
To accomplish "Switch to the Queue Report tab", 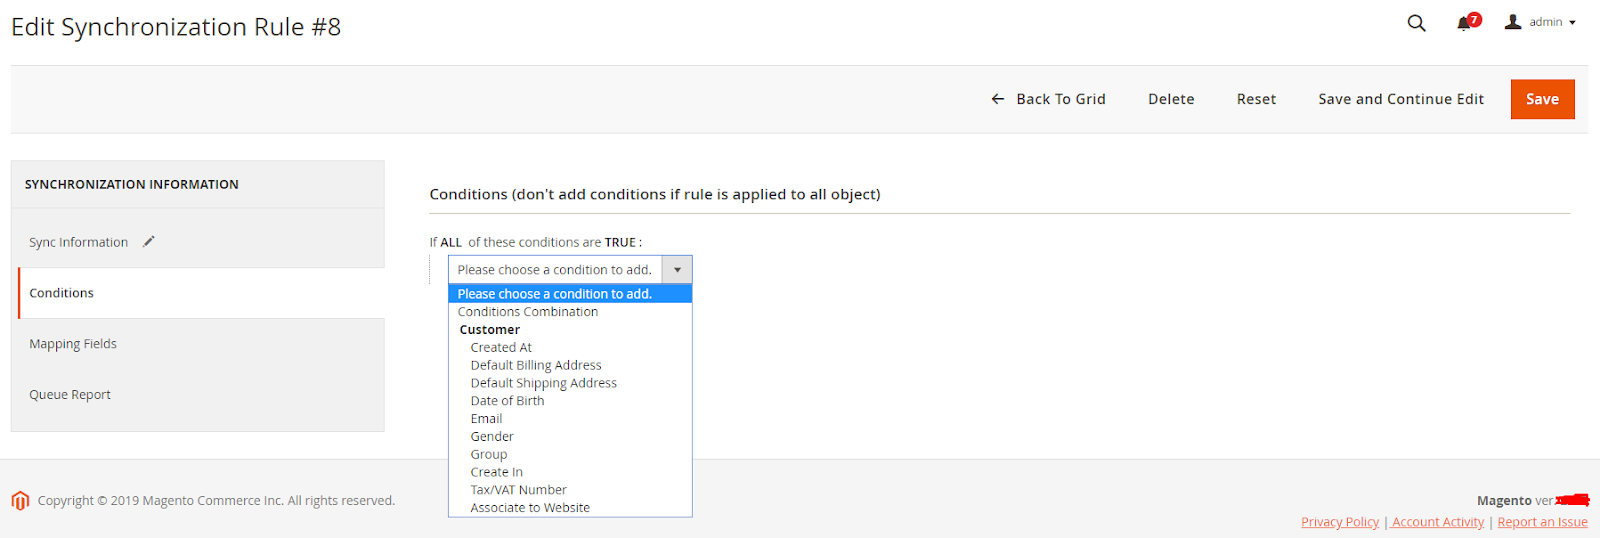I will click(x=70, y=395).
